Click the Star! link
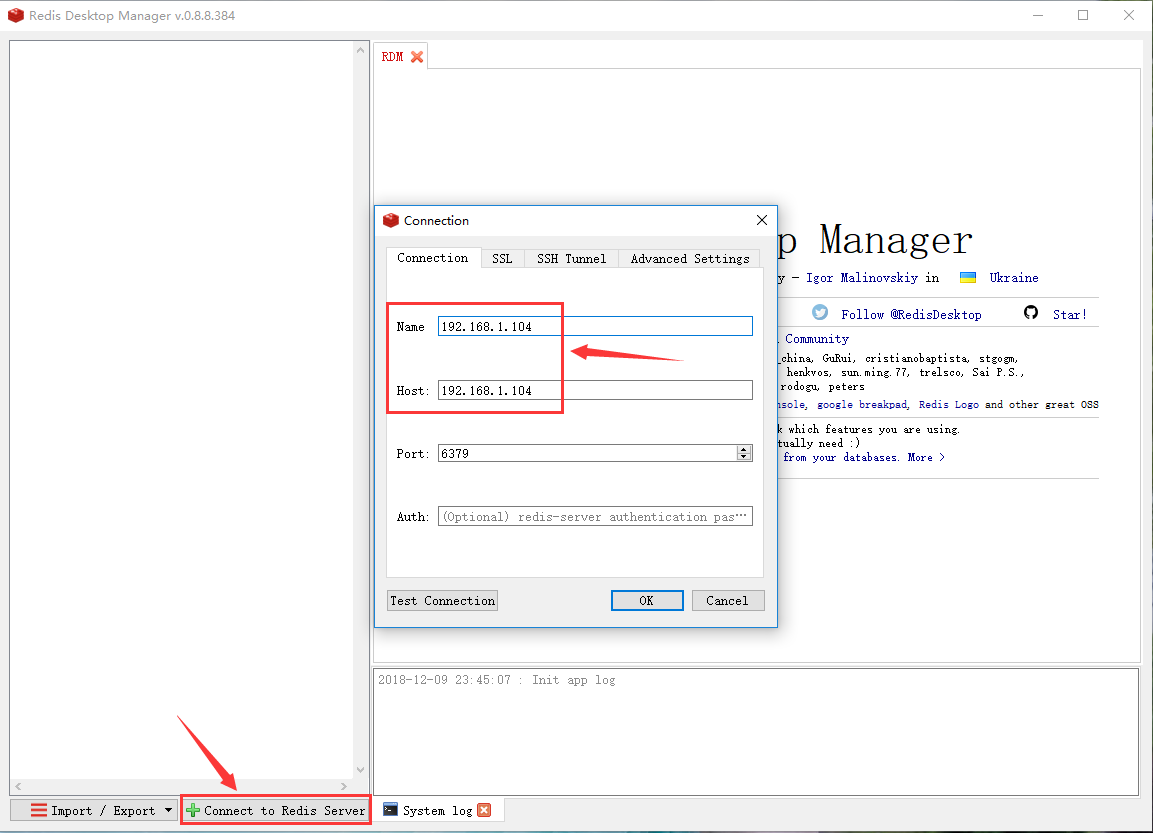 [1070, 314]
